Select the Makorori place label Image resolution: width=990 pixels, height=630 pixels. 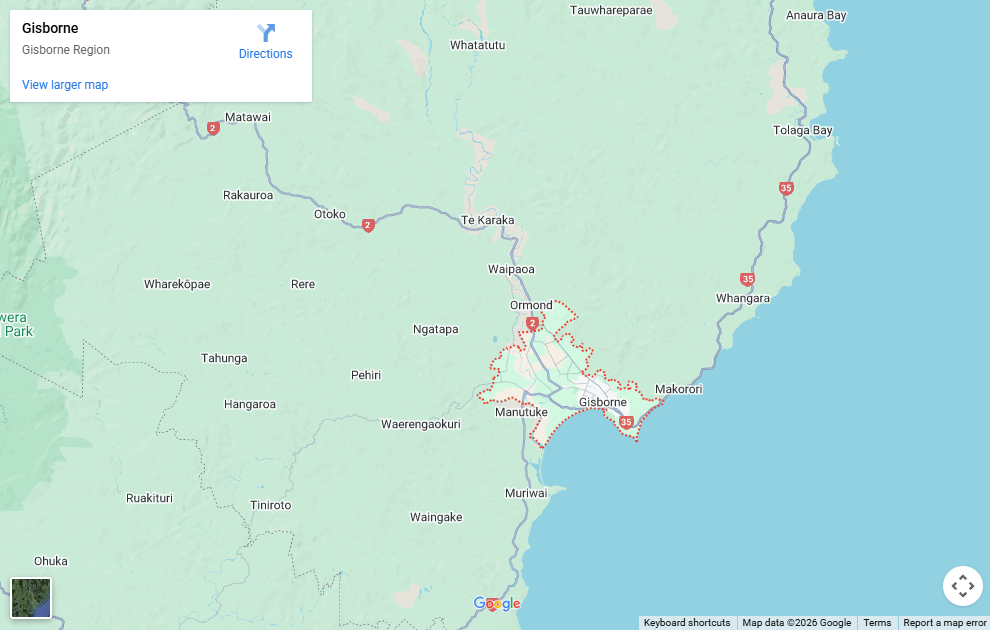(678, 389)
